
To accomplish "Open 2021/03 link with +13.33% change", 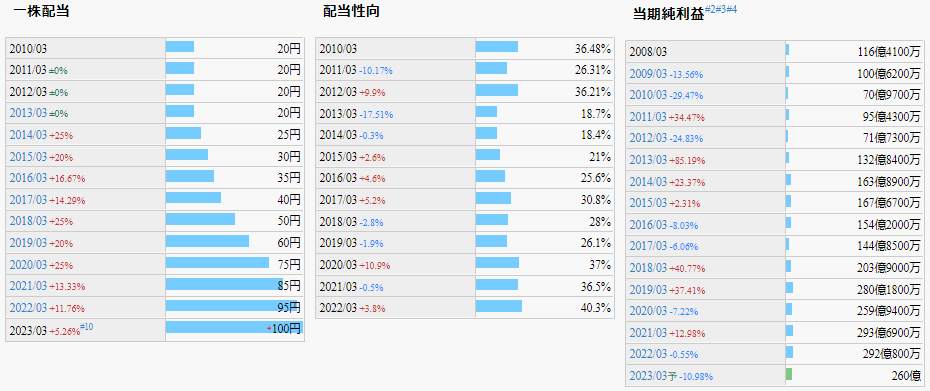I will 28,286.
